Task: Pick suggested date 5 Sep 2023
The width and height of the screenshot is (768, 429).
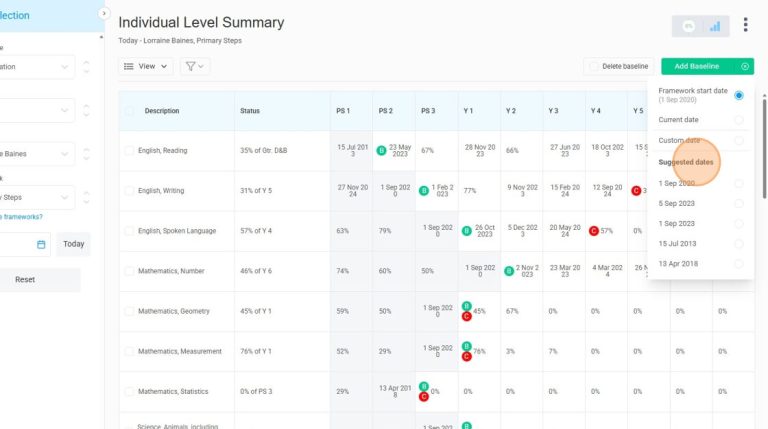Action: (739, 203)
